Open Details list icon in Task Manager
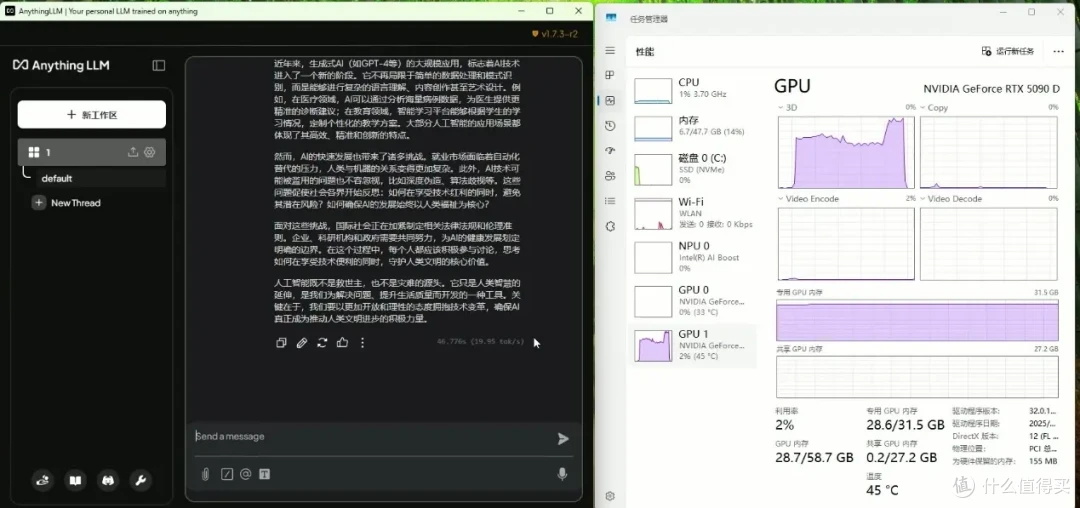The height and width of the screenshot is (508, 1080). click(610, 201)
